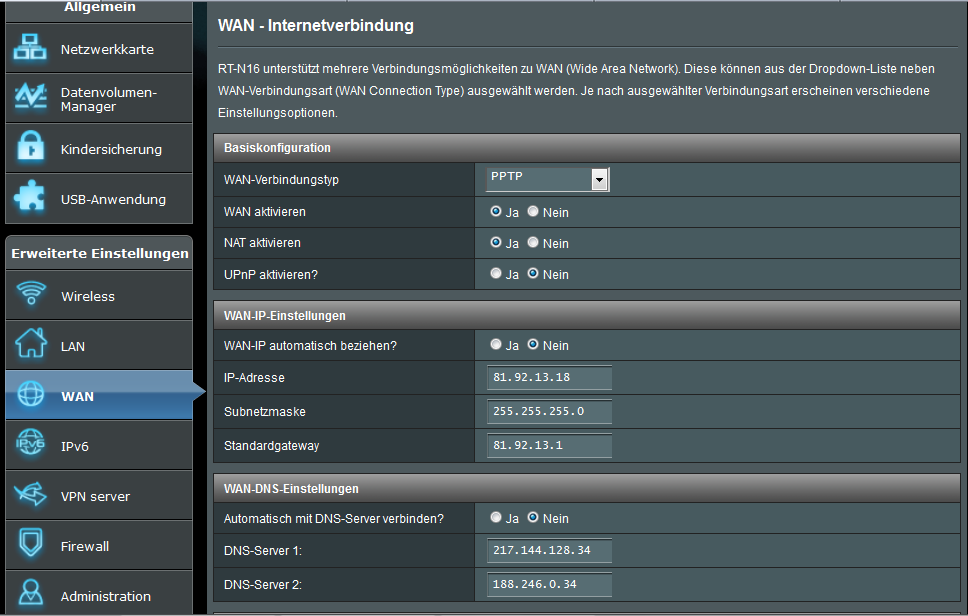Click the VPN server arrows icon
968x616 pixels.
(30, 496)
